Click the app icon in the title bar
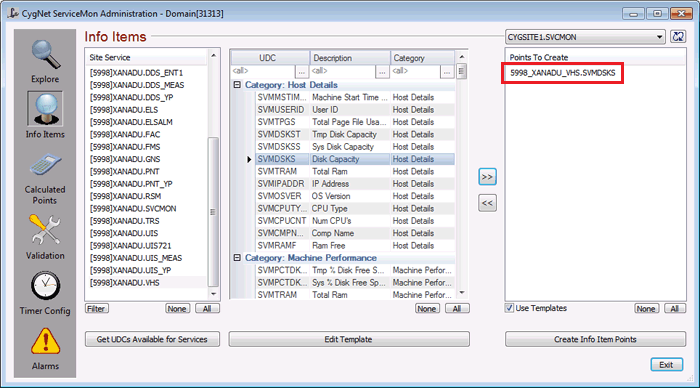This screenshot has height=388, width=700. click(x=13, y=13)
